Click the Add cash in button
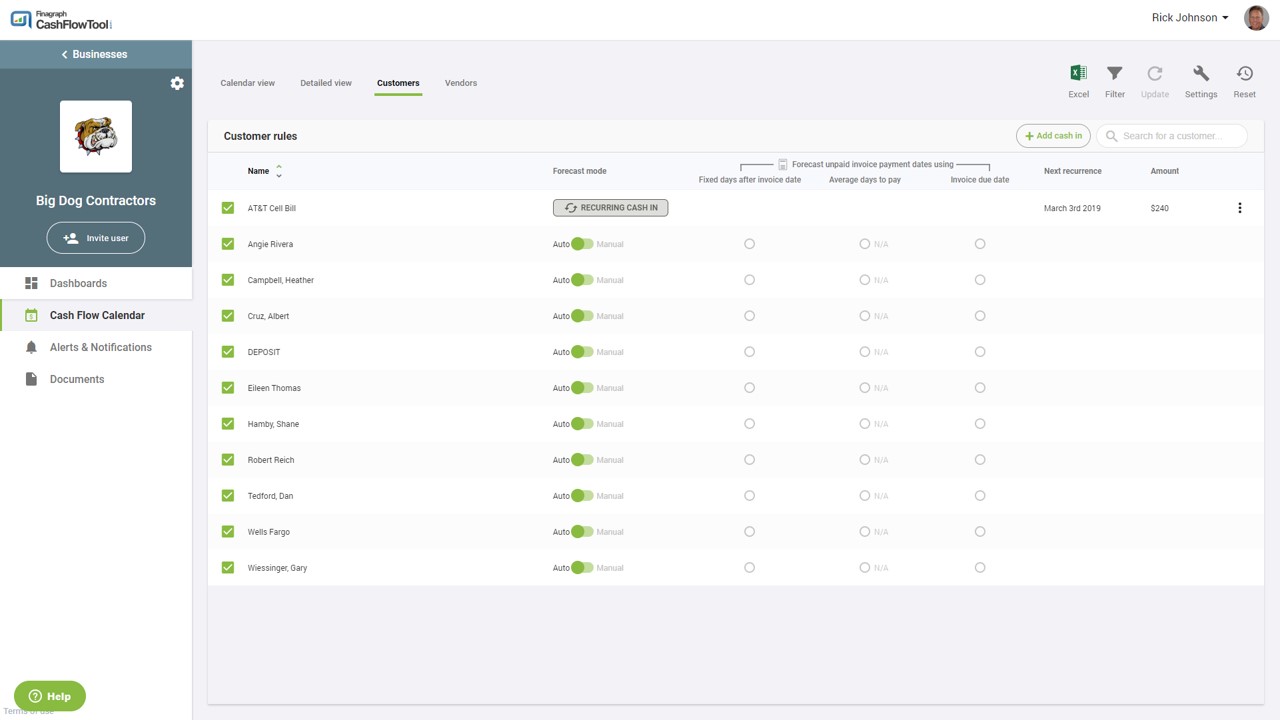Viewport: 1280px width, 720px height. 1053,136
